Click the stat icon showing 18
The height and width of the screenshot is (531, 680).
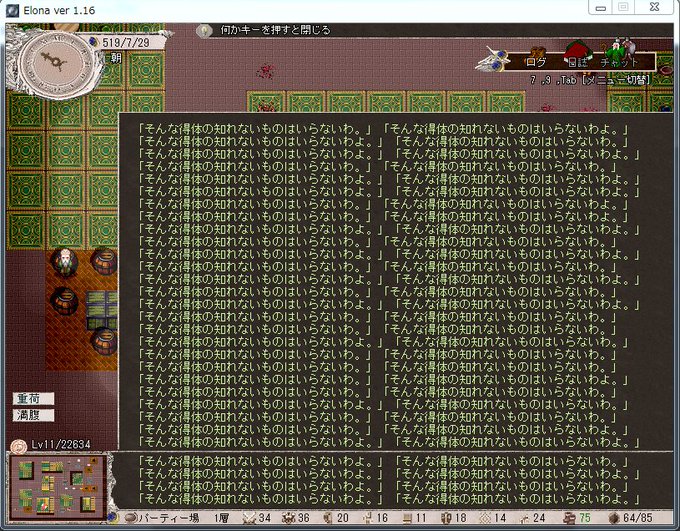[x=446, y=518]
